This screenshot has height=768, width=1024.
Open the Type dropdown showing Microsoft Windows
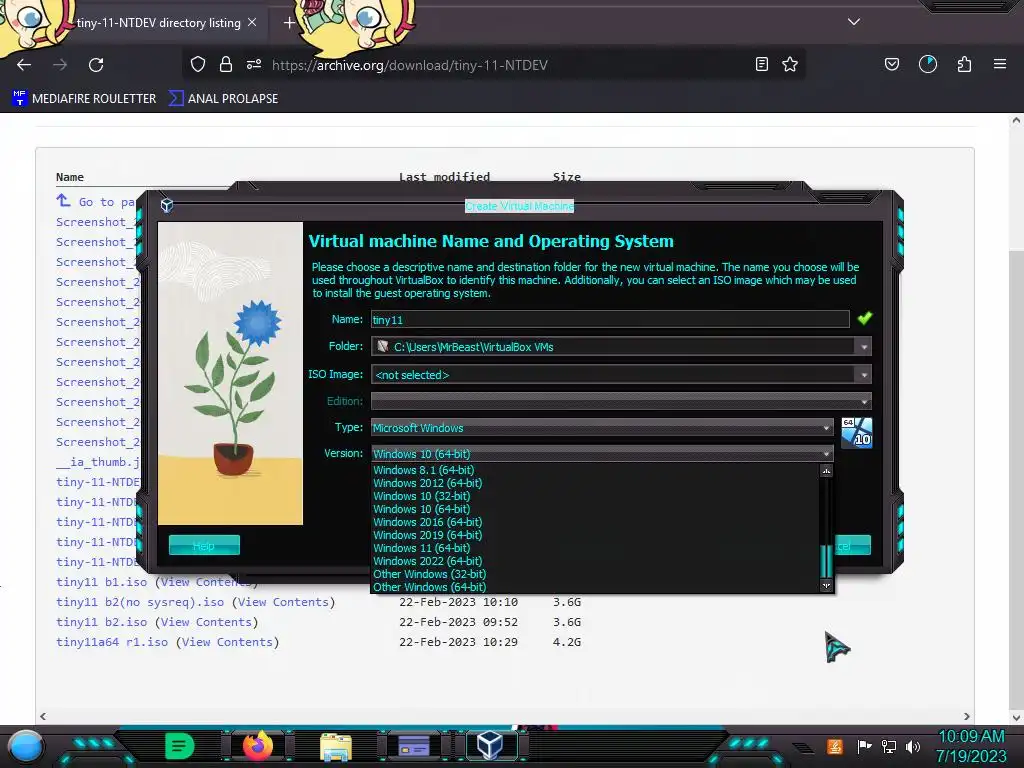pos(602,428)
